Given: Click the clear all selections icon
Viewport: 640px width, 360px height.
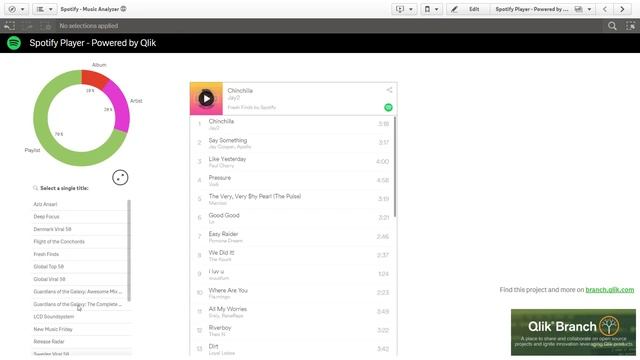Looking at the screenshot, I should 46,26.
